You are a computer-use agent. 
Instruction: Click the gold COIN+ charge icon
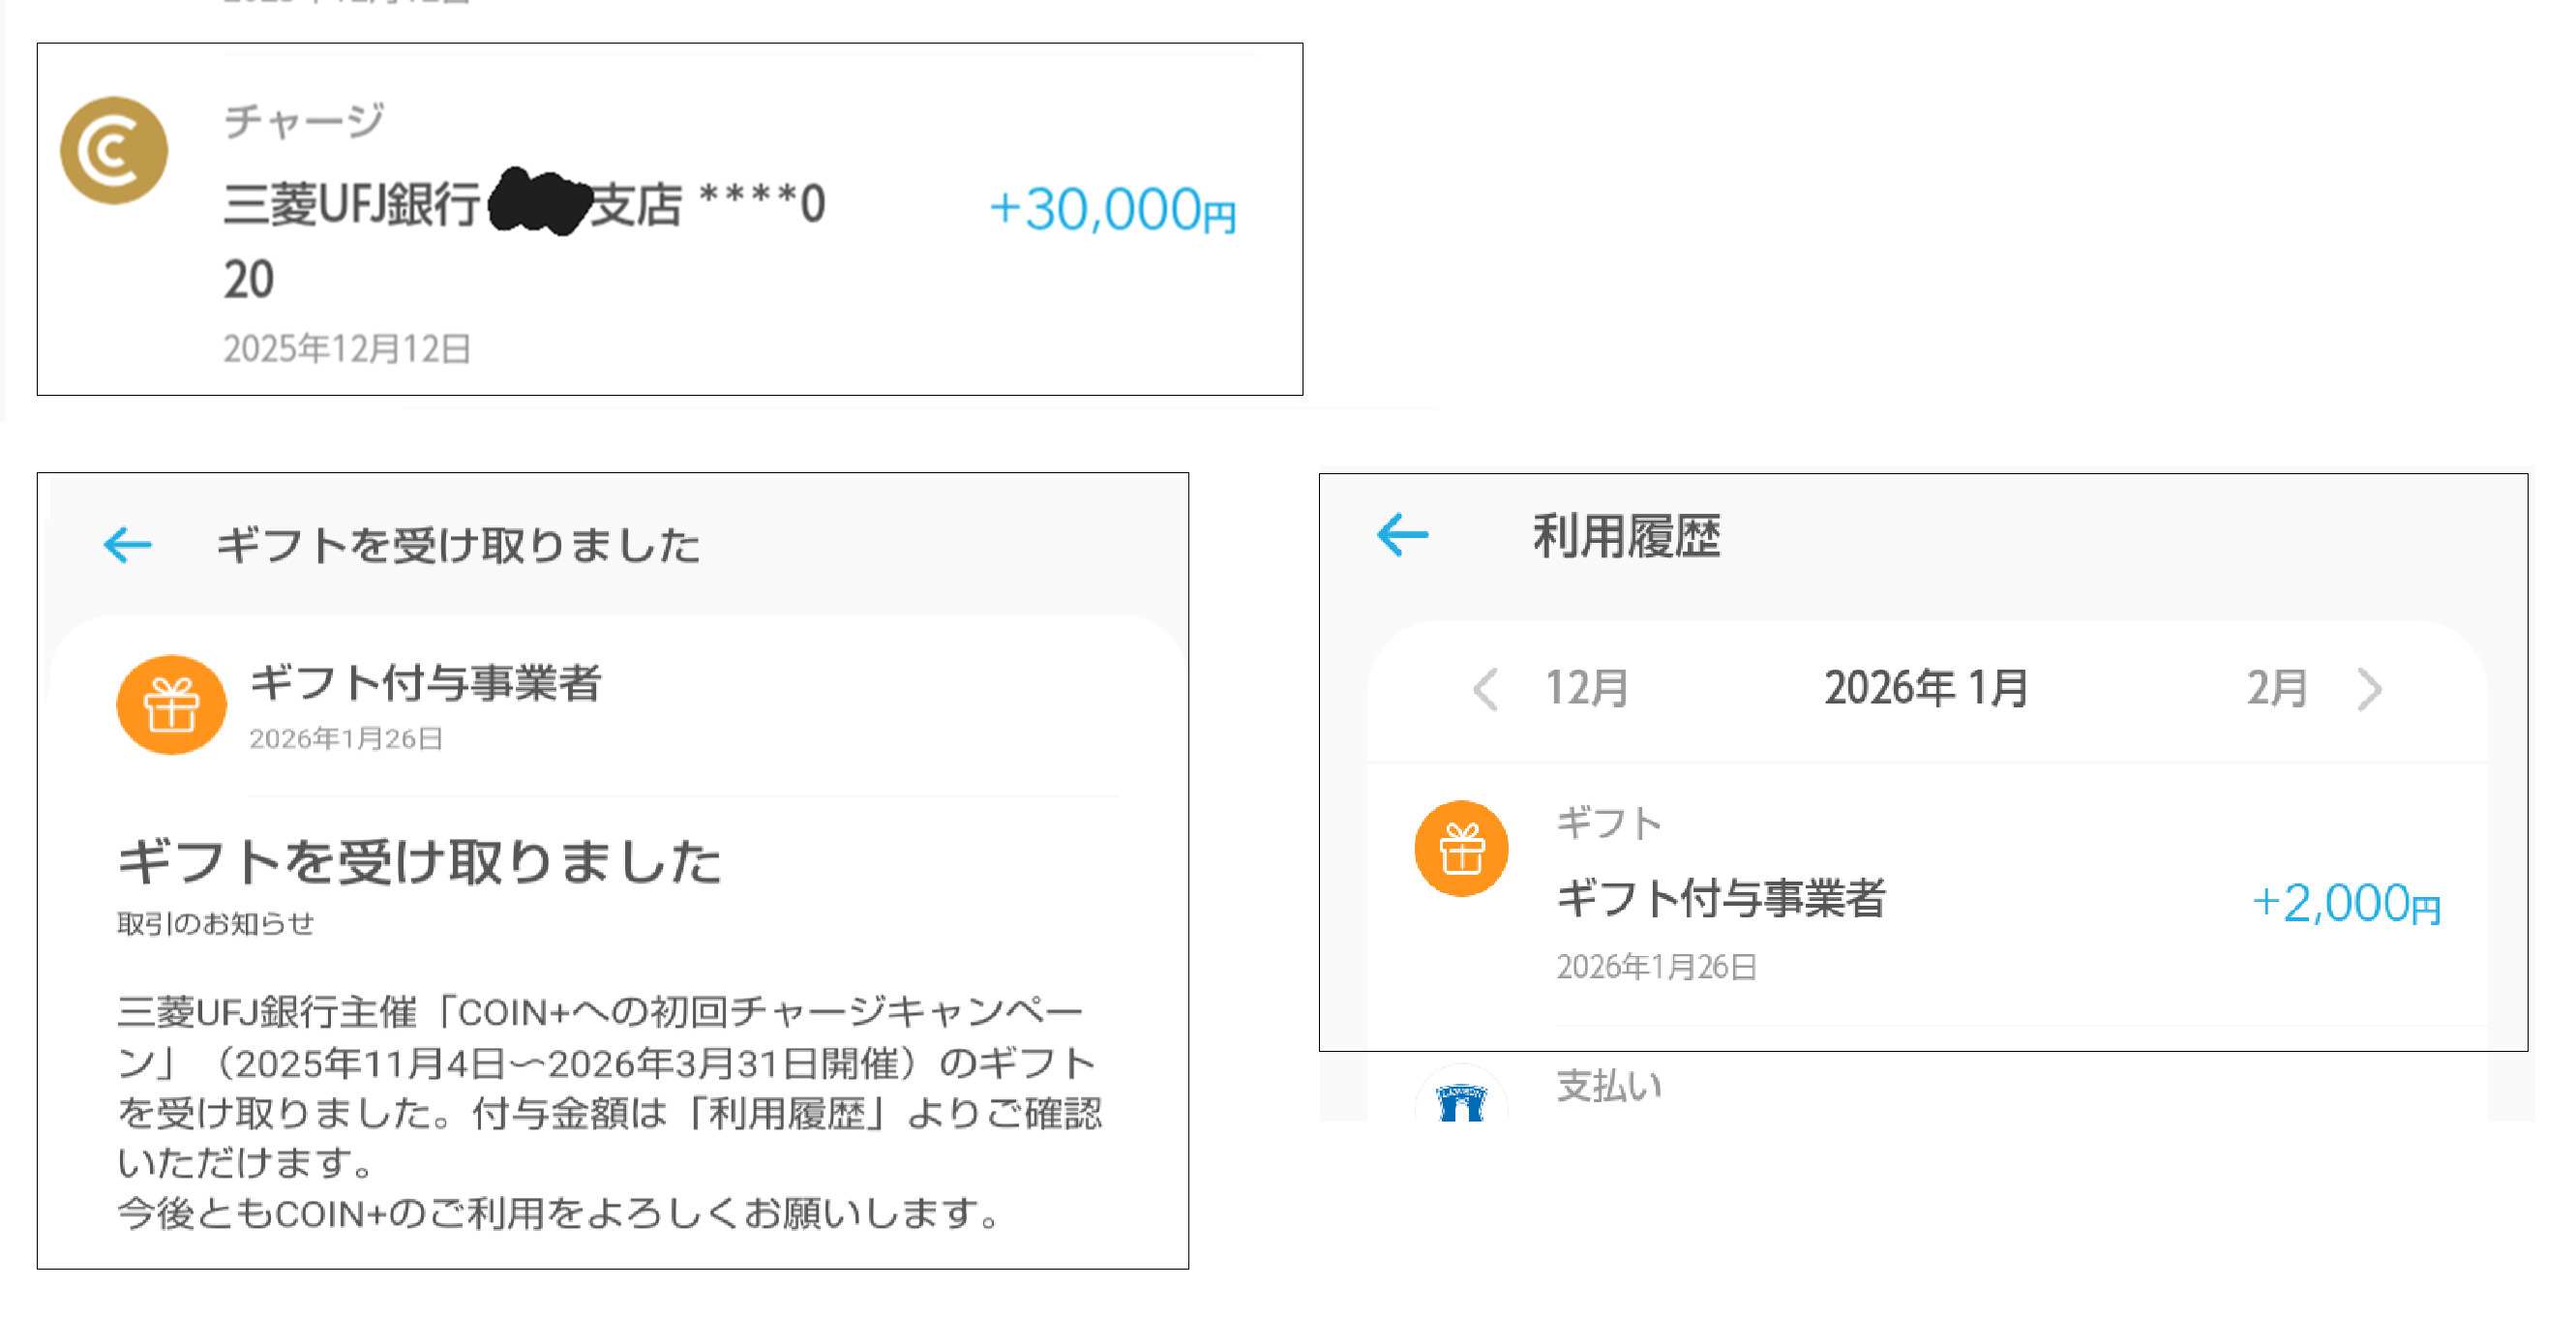(x=114, y=151)
